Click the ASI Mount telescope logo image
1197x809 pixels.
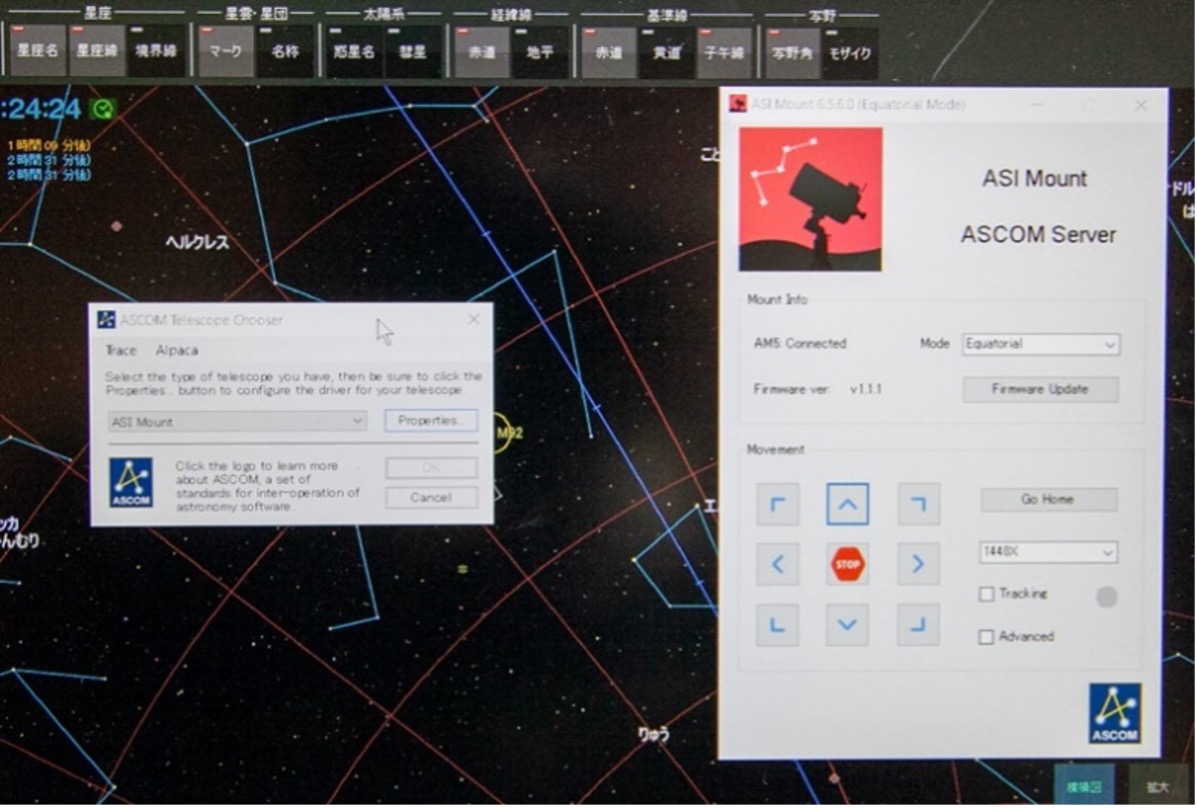[x=811, y=199]
